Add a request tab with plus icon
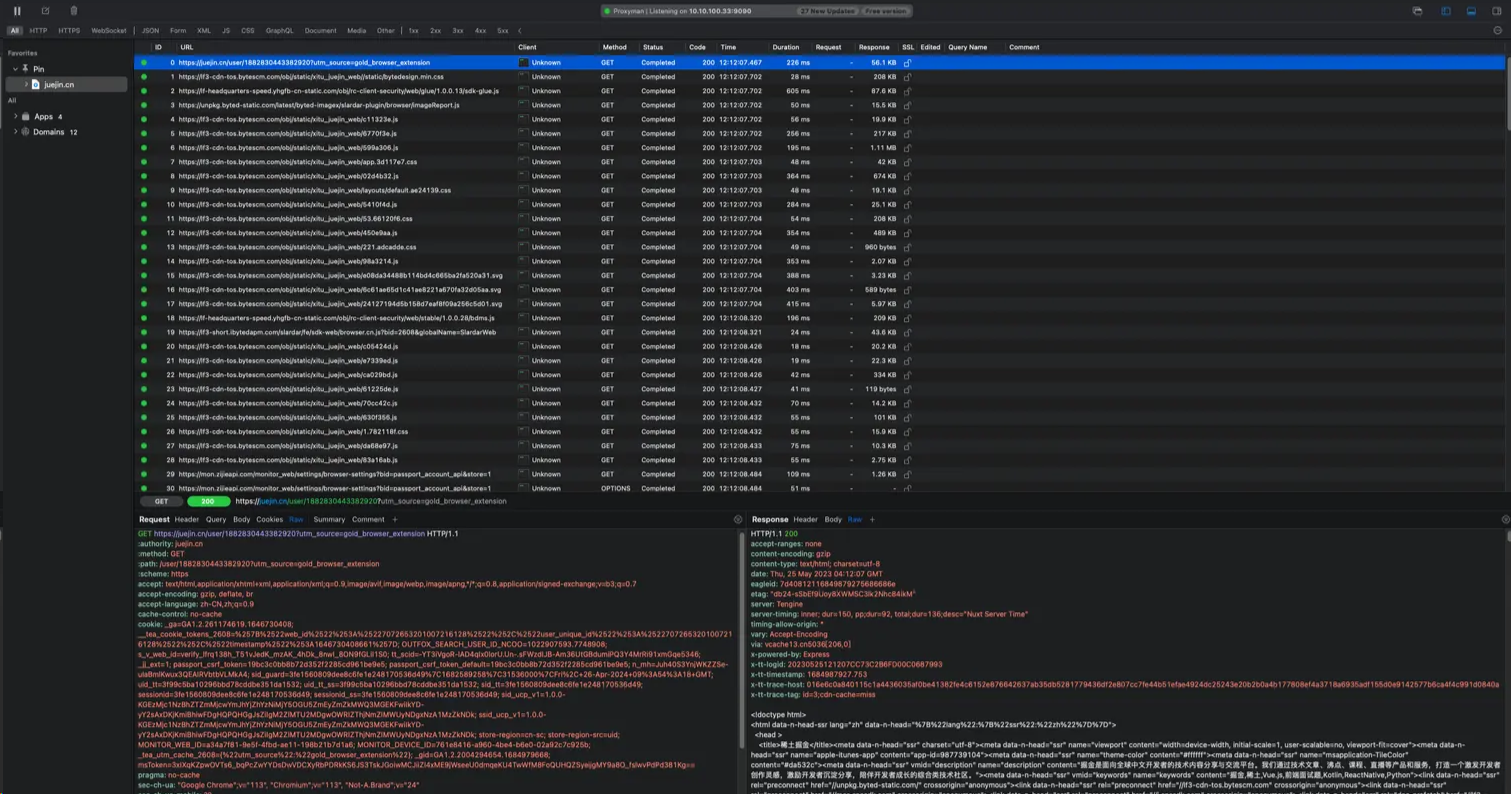The width and height of the screenshot is (1511, 794). tap(395, 520)
